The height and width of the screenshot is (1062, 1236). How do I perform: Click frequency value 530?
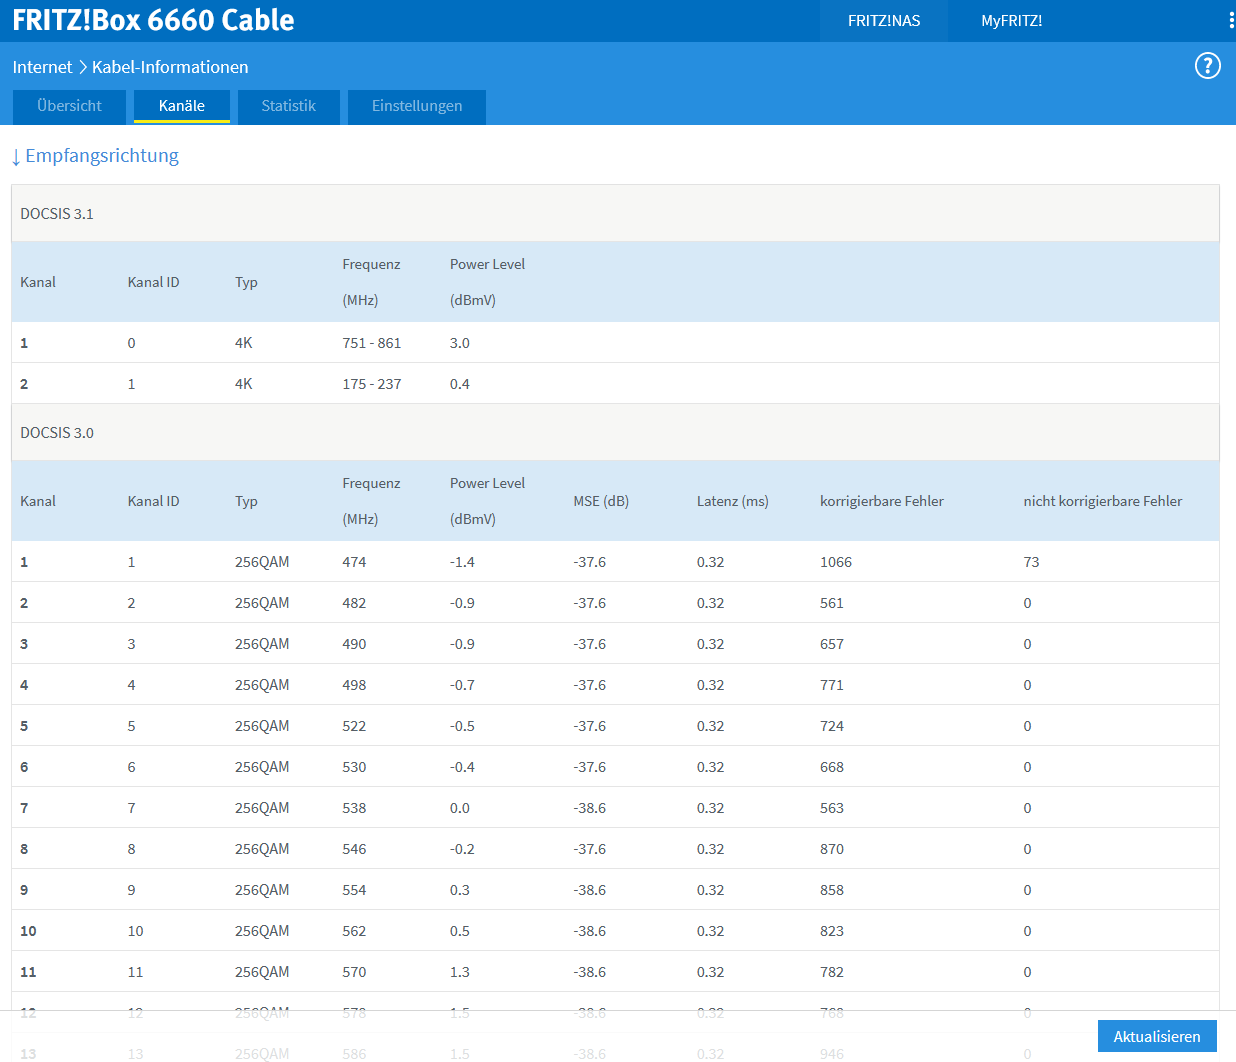point(354,767)
